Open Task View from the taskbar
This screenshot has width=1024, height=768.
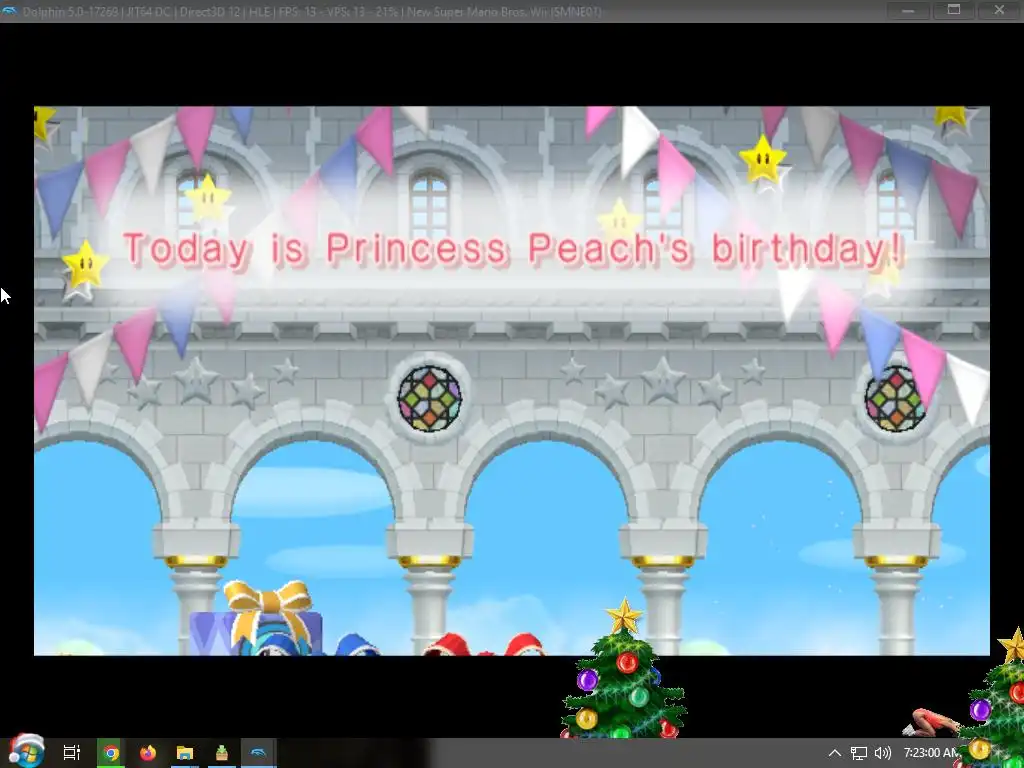(x=72, y=753)
